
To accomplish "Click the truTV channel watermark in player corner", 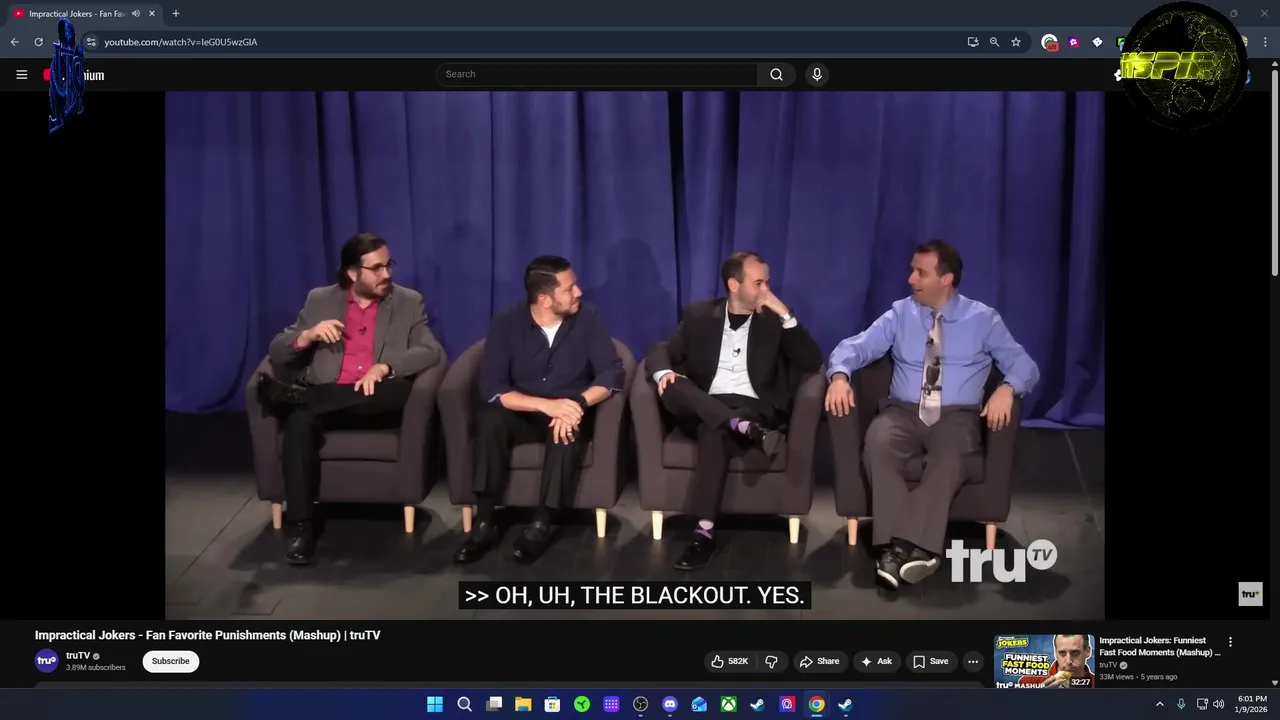I will pyautogui.click(x=1250, y=594).
